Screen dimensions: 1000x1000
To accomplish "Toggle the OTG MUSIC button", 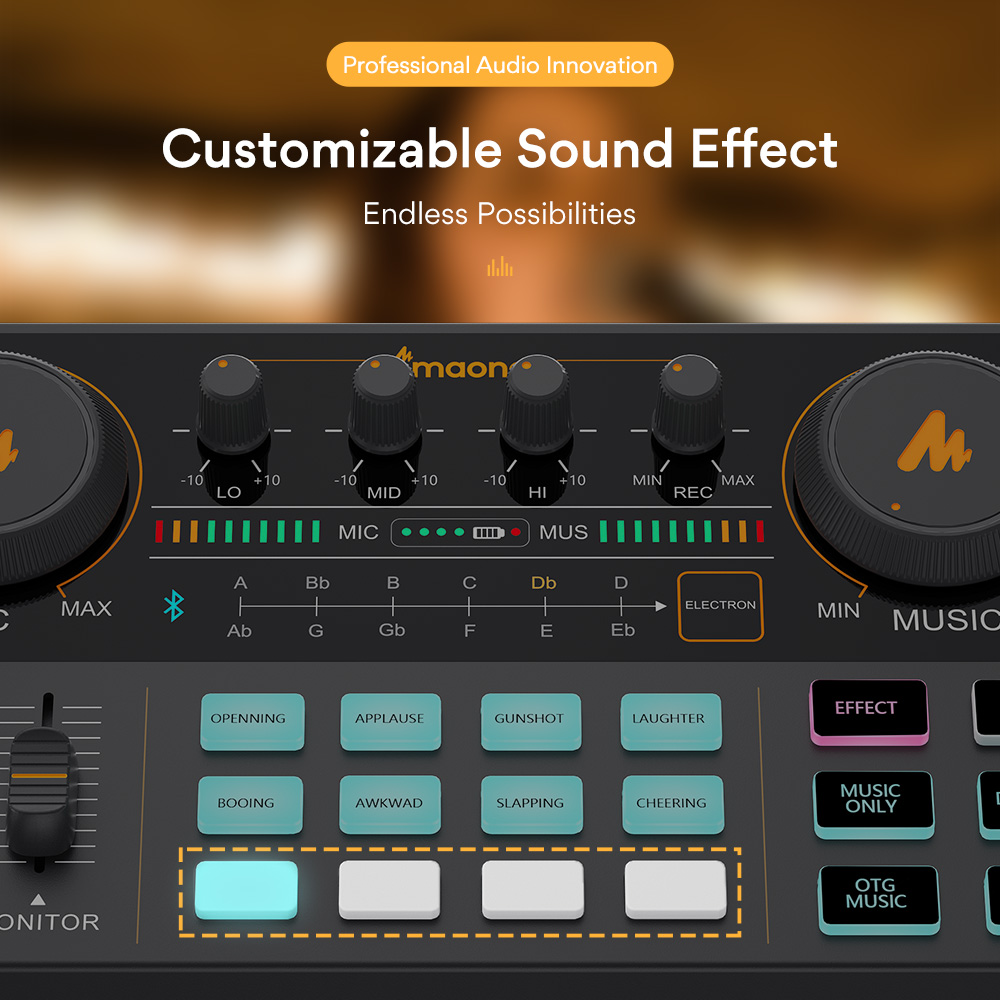I will [x=878, y=899].
